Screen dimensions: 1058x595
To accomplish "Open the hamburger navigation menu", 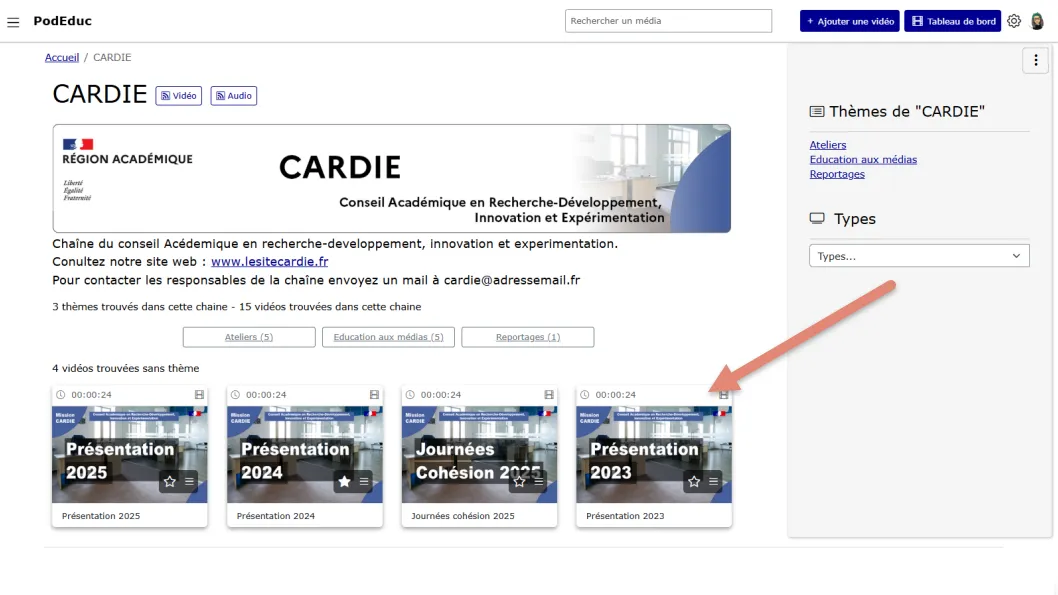I will [13, 22].
